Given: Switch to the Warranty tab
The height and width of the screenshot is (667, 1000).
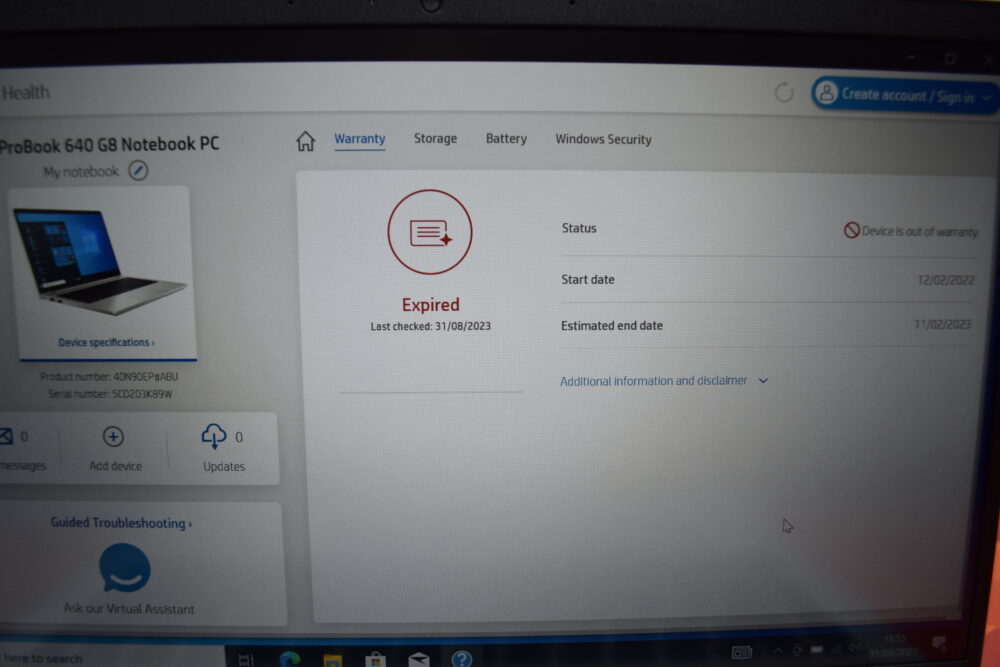Looking at the screenshot, I should [x=360, y=139].
